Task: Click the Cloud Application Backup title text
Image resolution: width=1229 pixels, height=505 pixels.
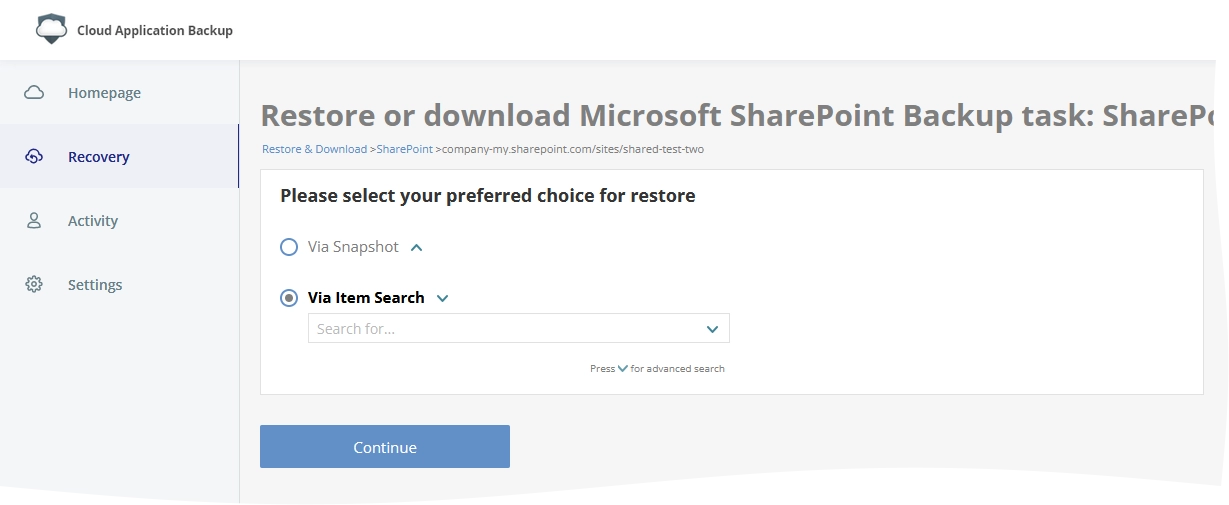Action: click(155, 30)
